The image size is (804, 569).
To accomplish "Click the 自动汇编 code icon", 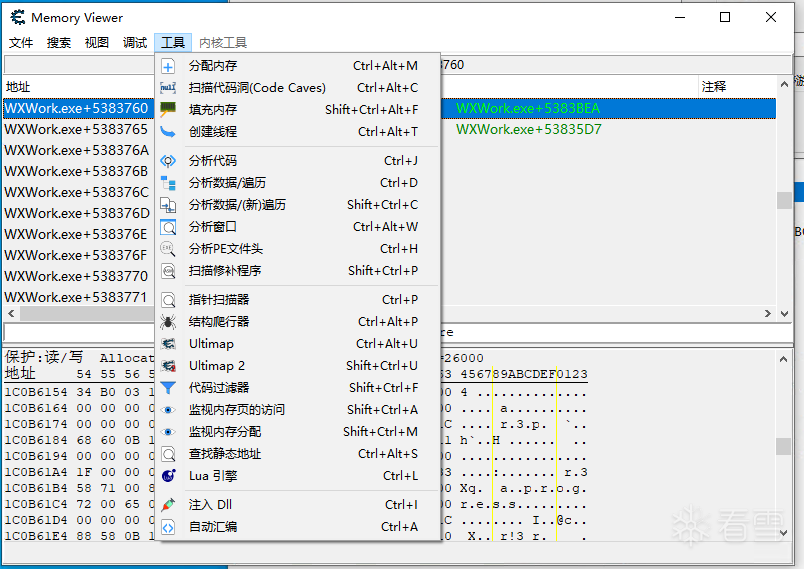I will (x=168, y=527).
